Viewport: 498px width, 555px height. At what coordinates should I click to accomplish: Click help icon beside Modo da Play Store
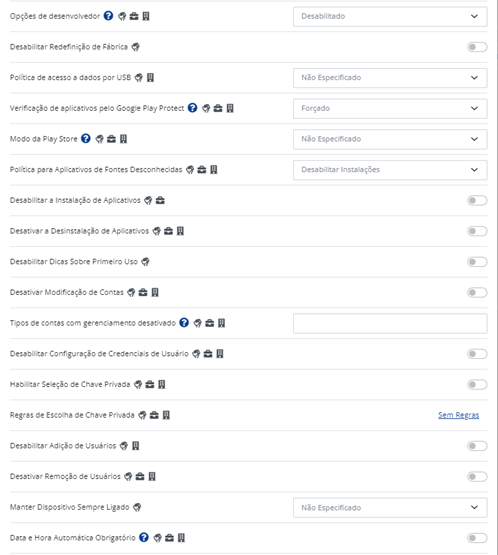point(86,139)
